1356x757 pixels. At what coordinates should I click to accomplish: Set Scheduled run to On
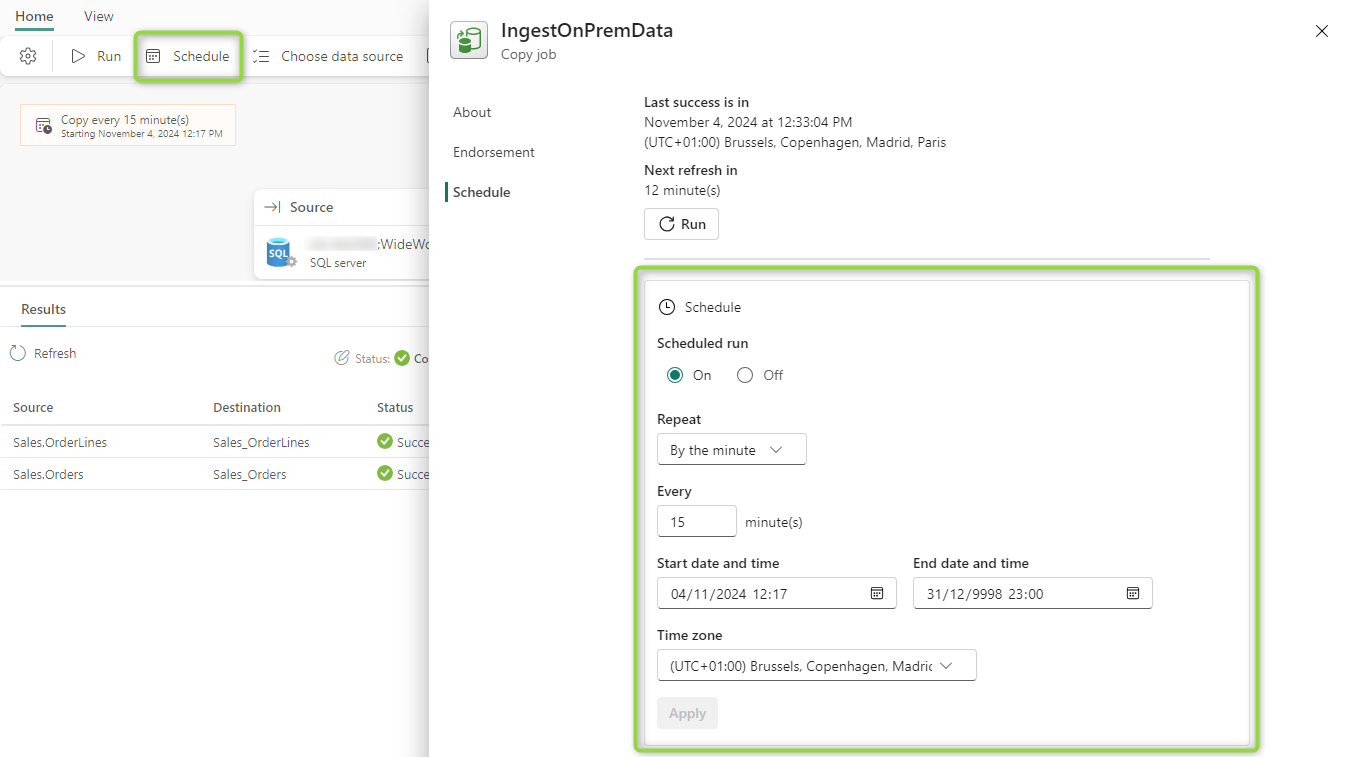pyautogui.click(x=675, y=375)
